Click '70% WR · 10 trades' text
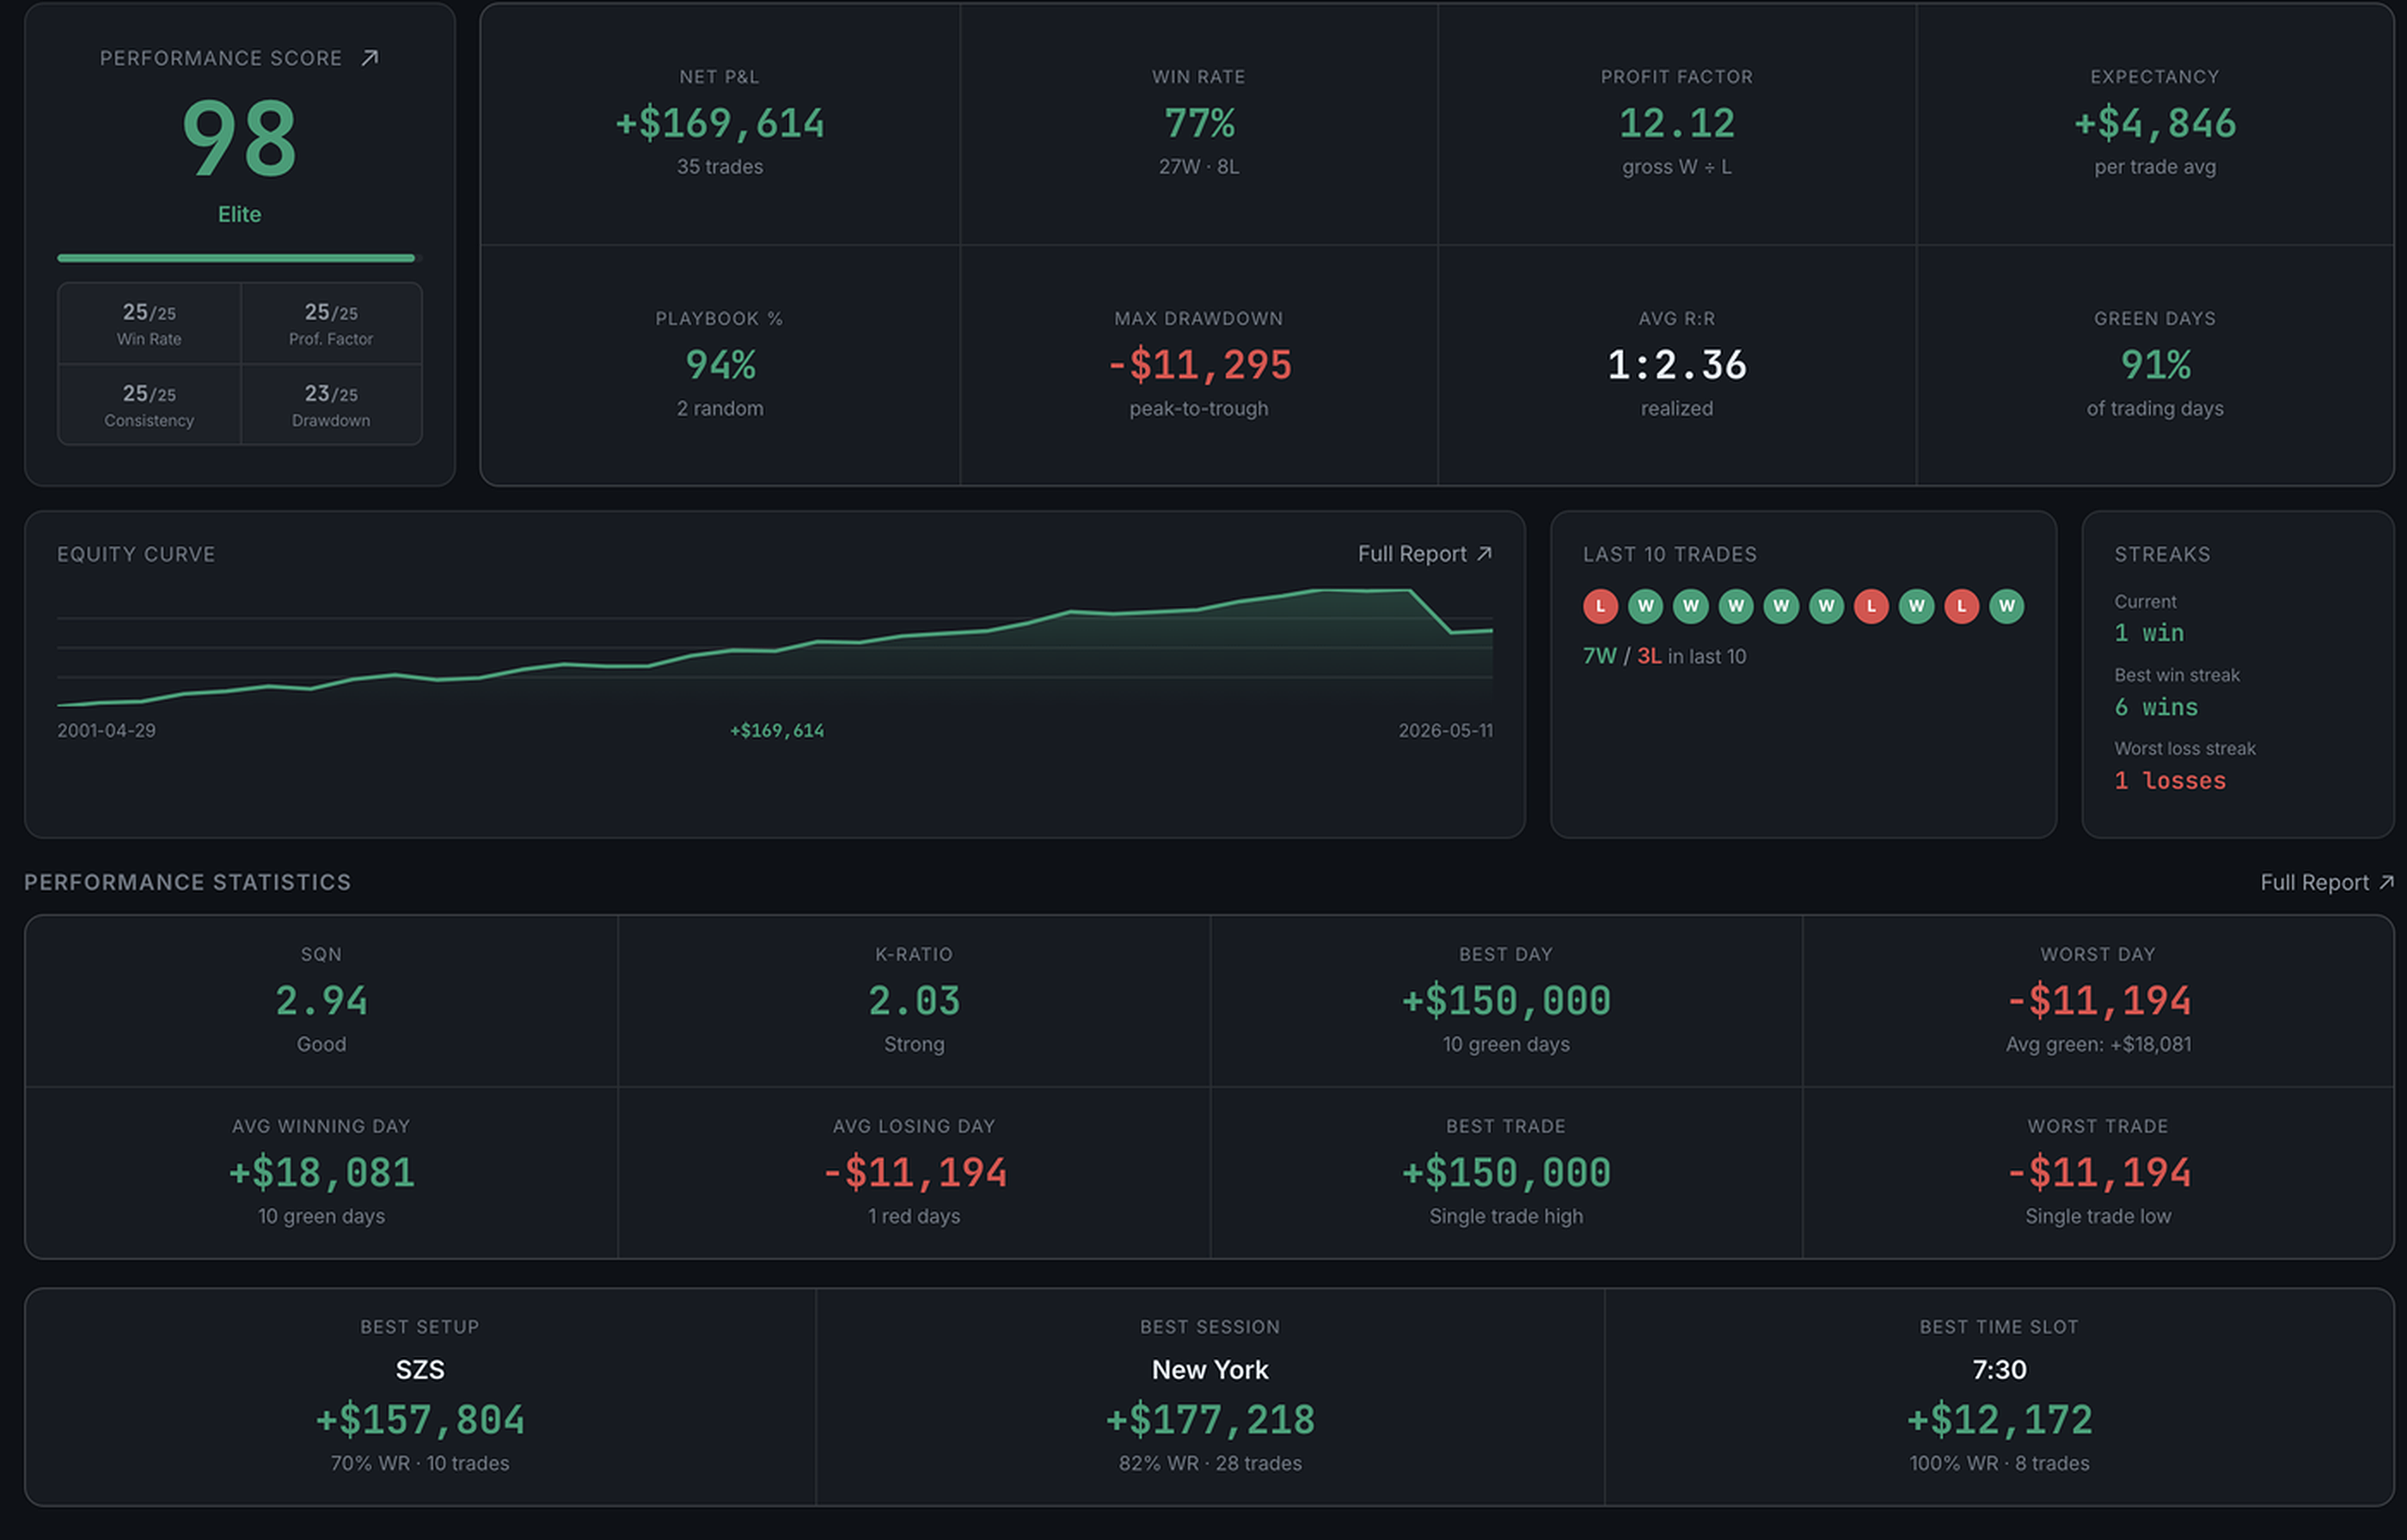2407x1540 pixels. [420, 1463]
